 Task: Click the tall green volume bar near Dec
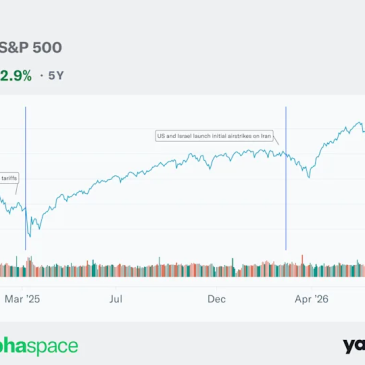click(x=233, y=267)
